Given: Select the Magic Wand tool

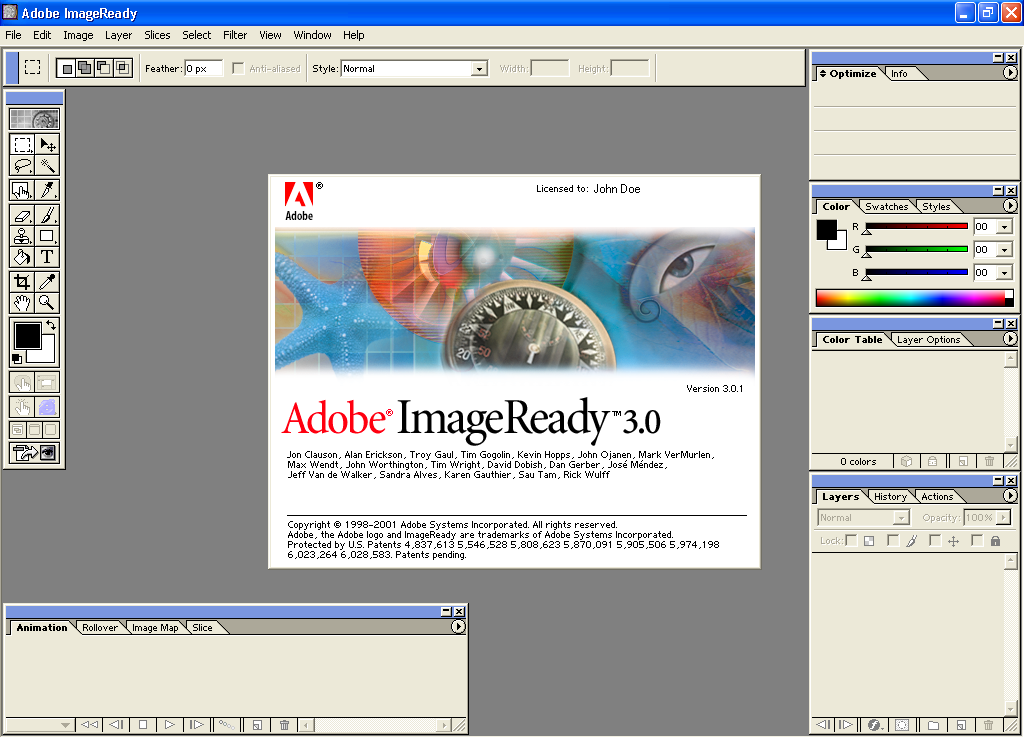Looking at the screenshot, I should click(x=47, y=165).
